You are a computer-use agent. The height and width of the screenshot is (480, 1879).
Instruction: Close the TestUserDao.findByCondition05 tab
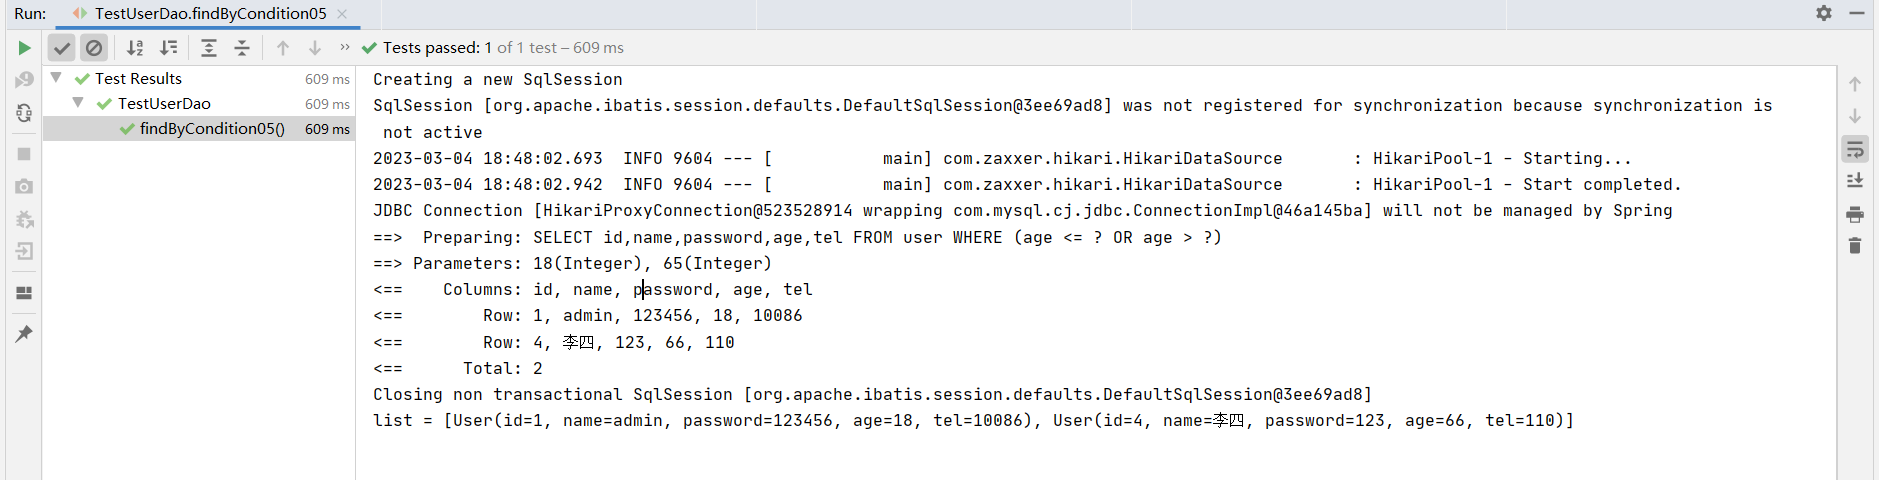342,14
